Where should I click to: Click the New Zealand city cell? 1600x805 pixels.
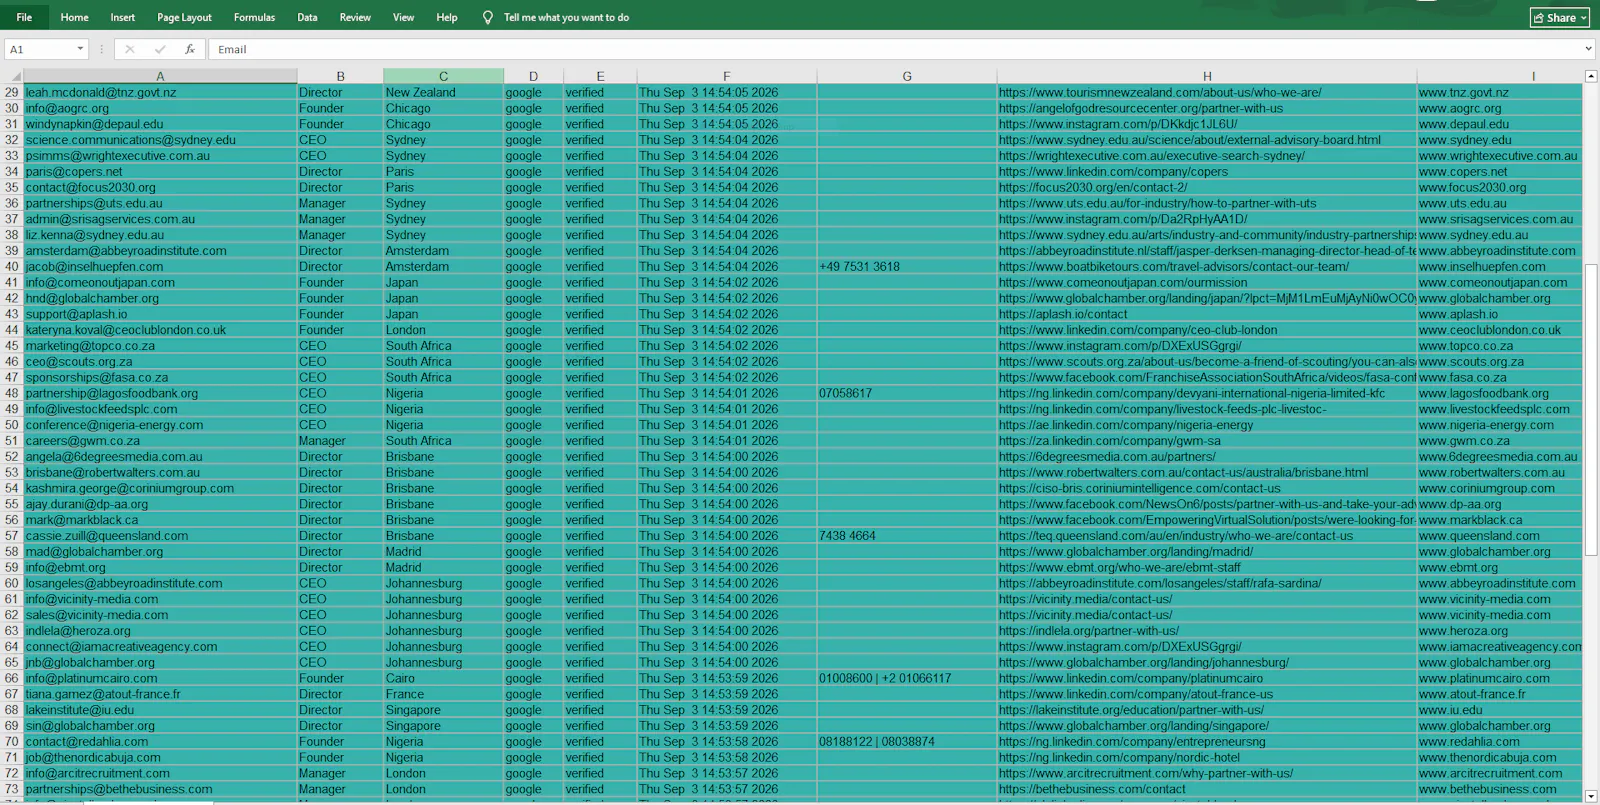[x=443, y=92]
